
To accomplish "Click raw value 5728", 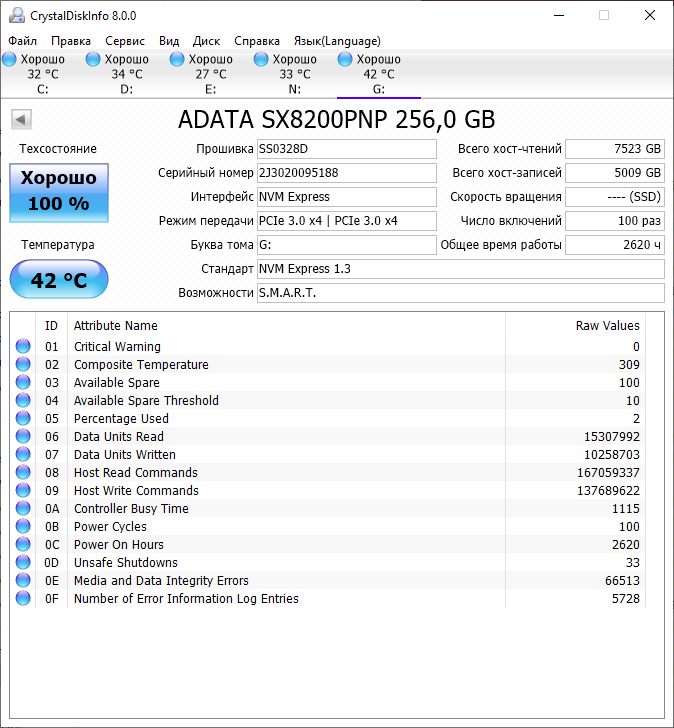I will (x=626, y=598).
